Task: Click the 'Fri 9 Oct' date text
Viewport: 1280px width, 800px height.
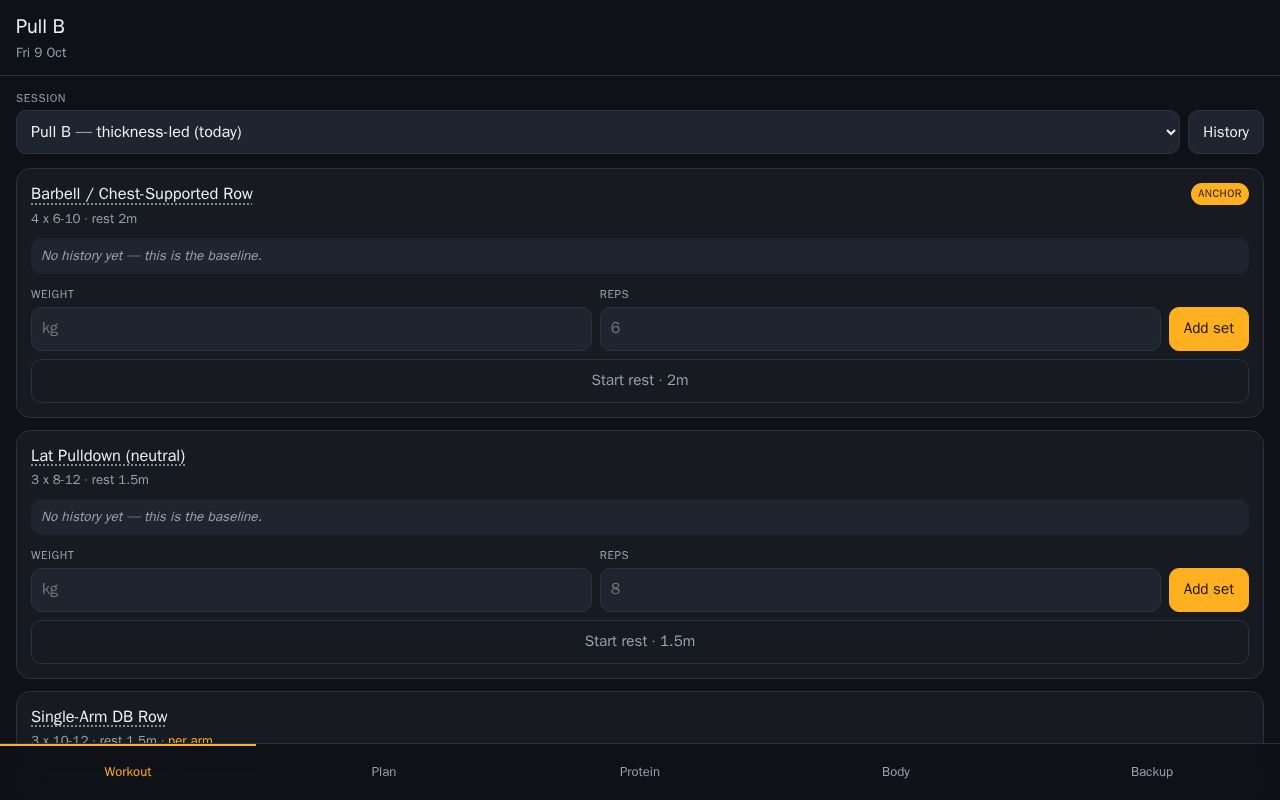Action: pyautogui.click(x=41, y=53)
